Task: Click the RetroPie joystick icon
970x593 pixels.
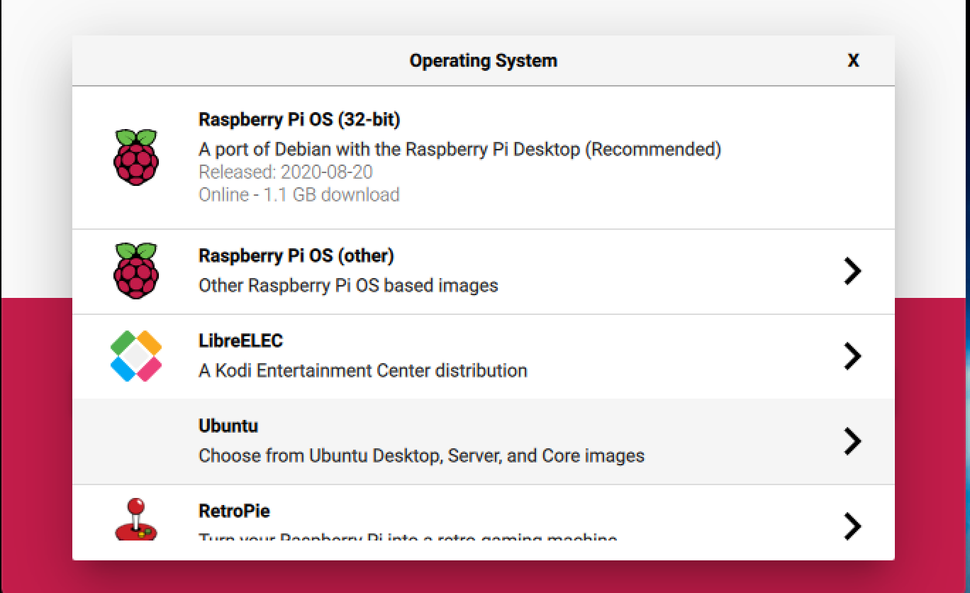Action: (137, 520)
